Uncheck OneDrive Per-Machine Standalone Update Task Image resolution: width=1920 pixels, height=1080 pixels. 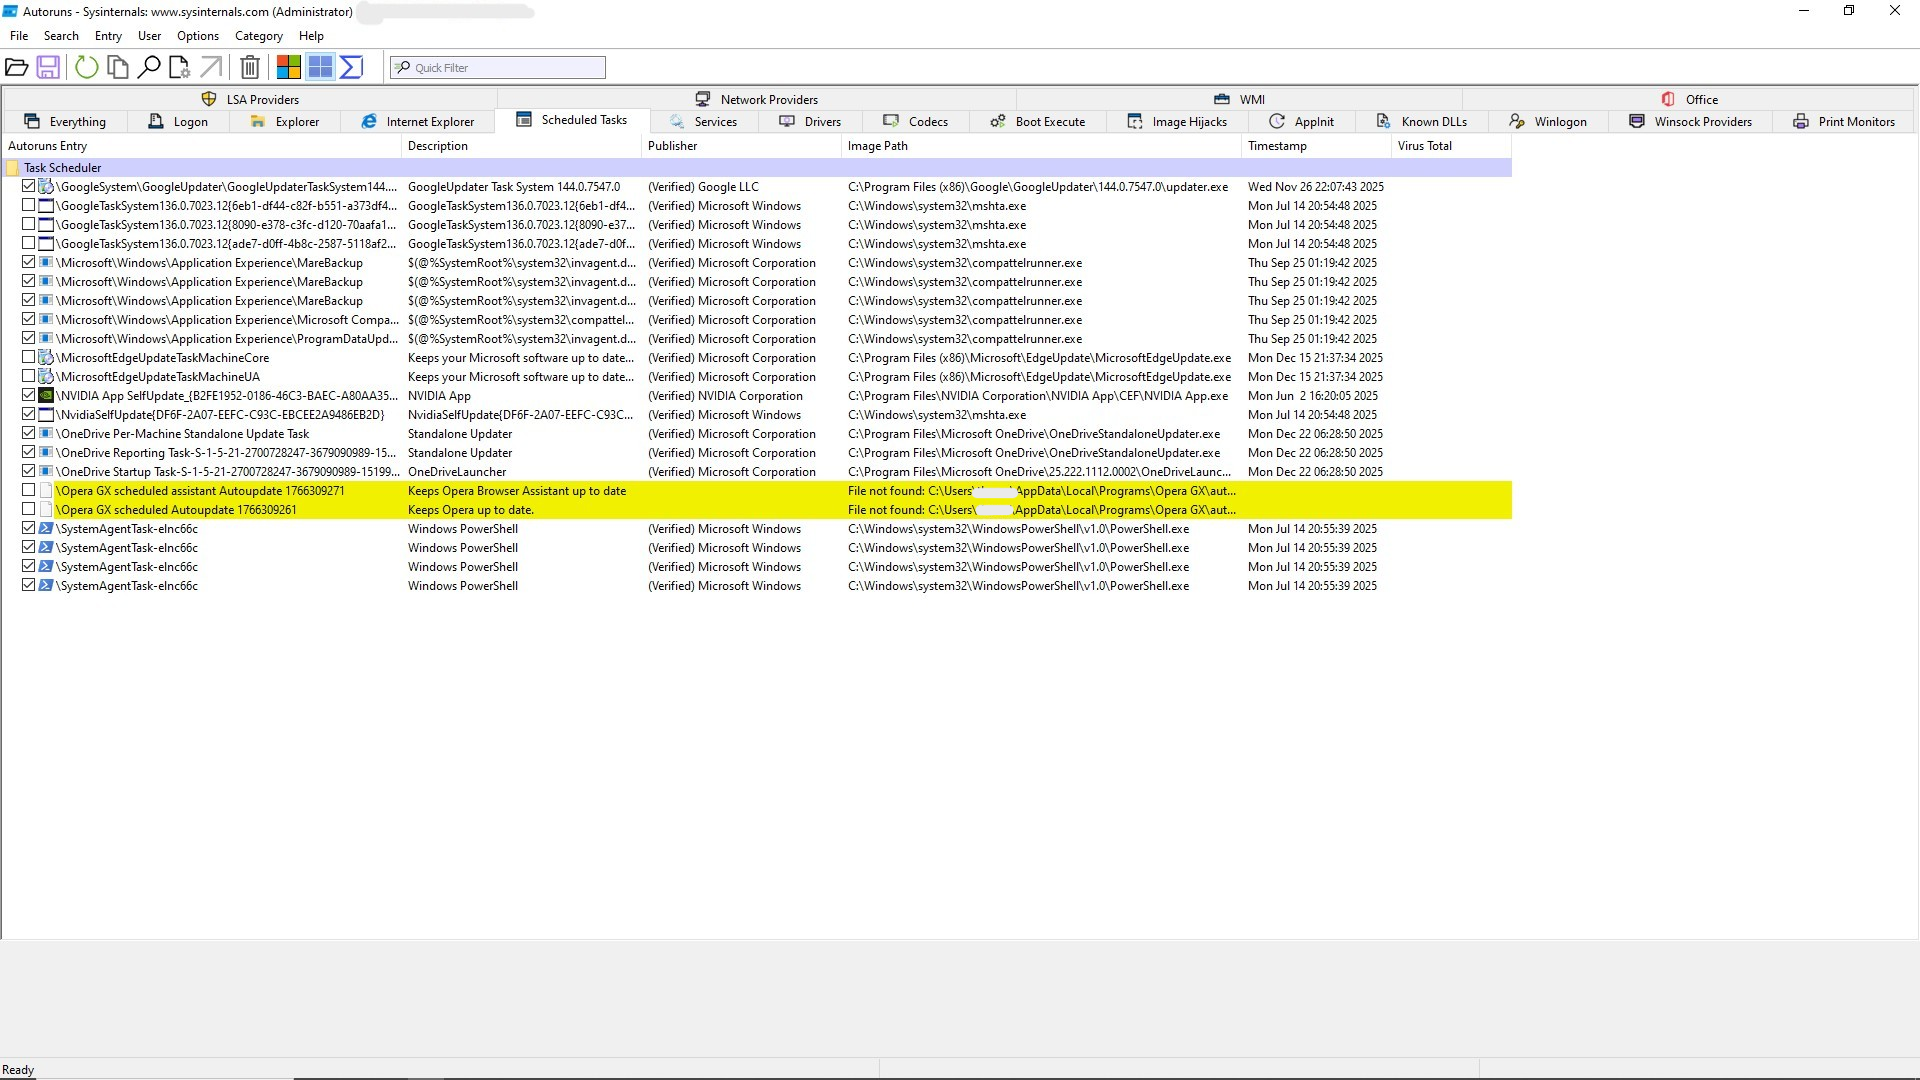coord(29,433)
